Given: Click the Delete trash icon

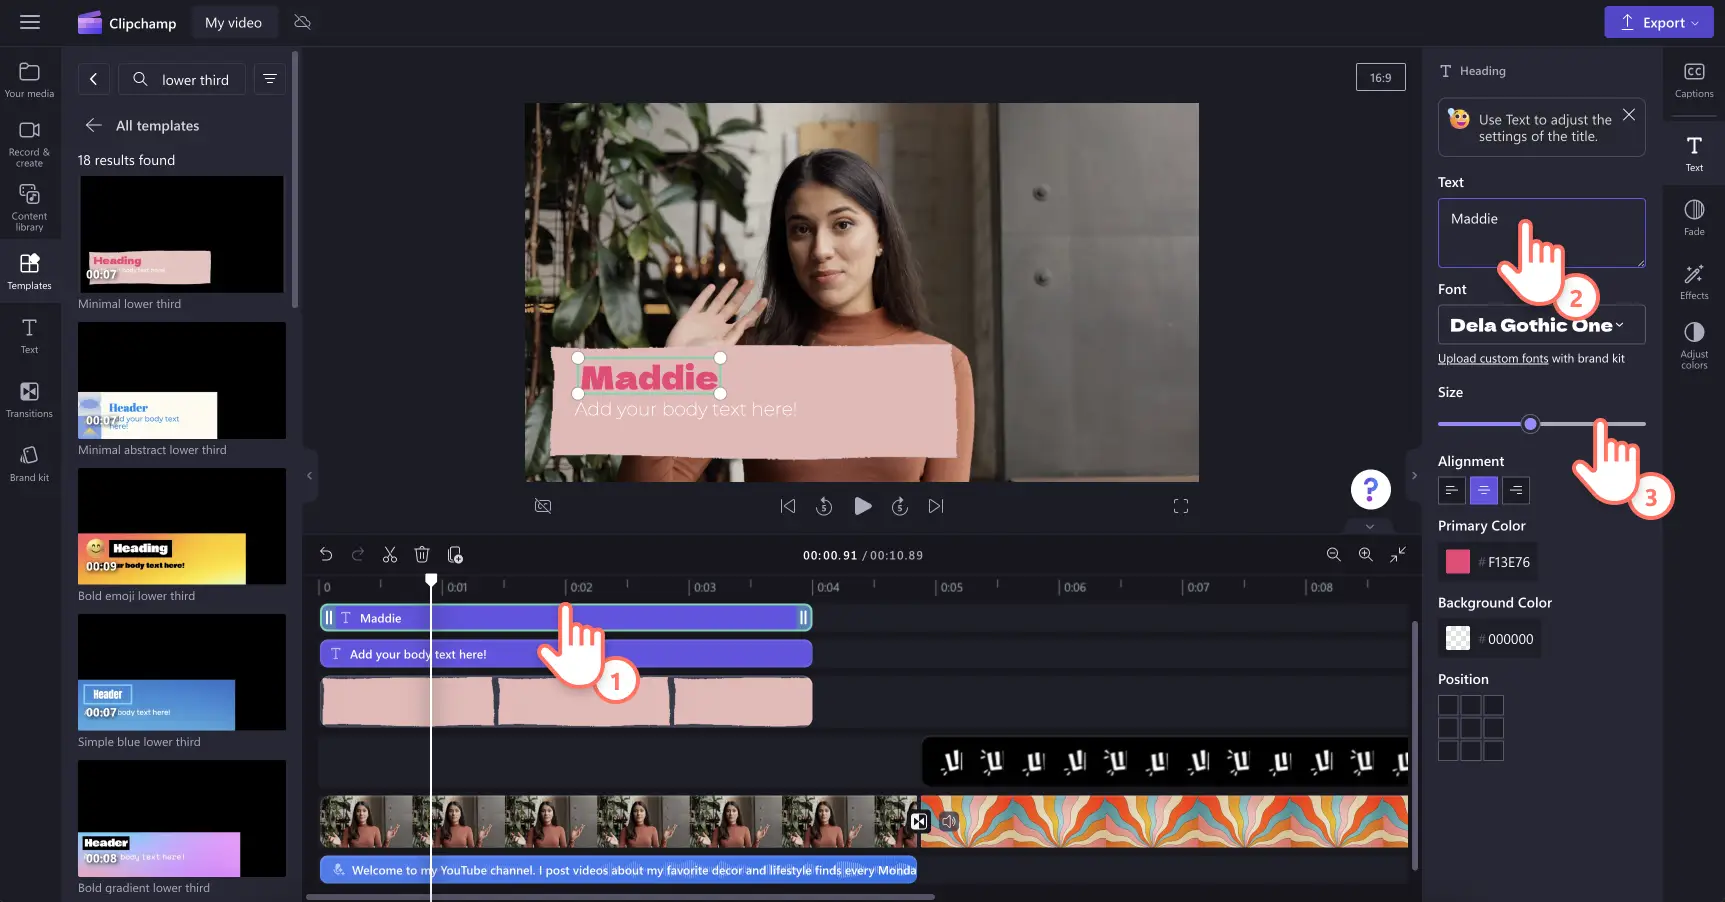Looking at the screenshot, I should (x=422, y=554).
